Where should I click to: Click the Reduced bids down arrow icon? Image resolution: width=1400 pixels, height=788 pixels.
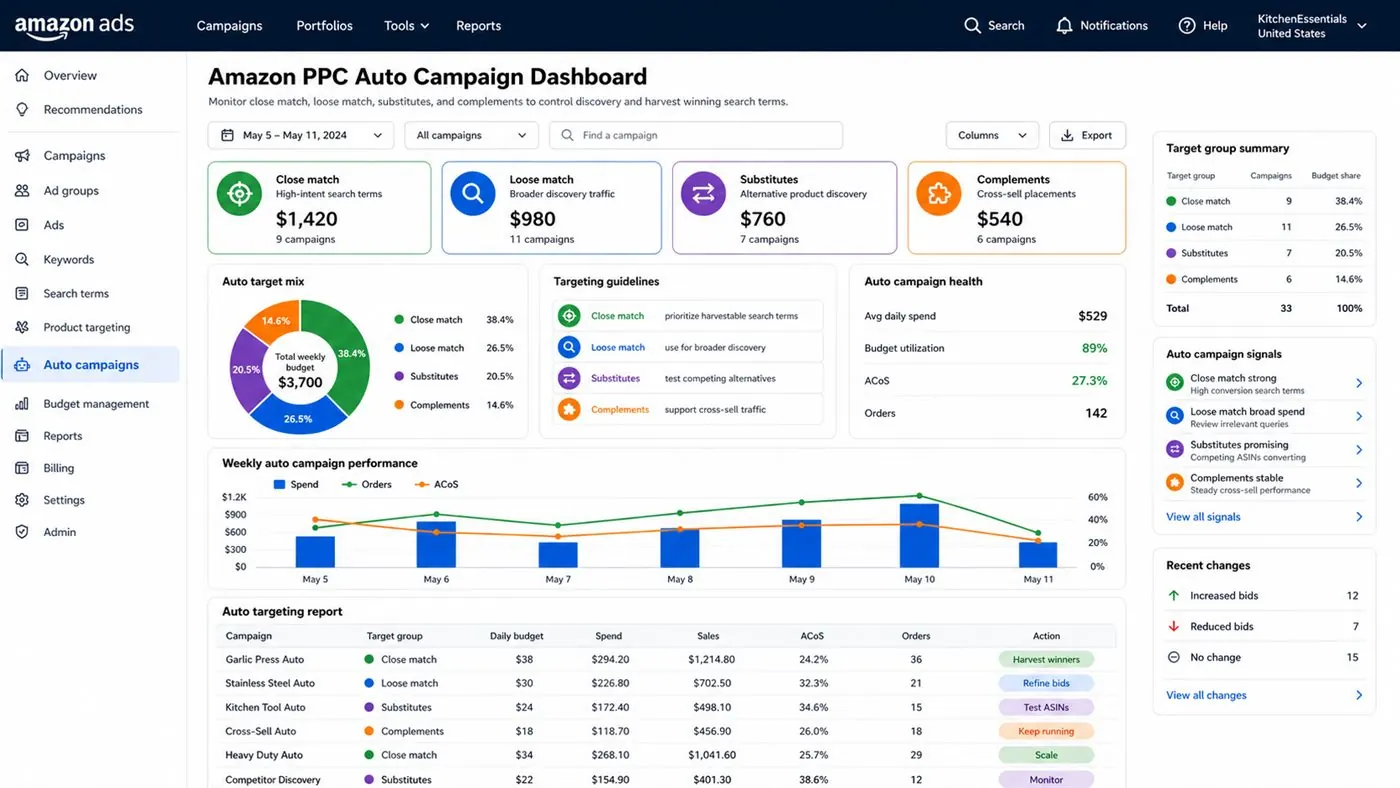click(x=1174, y=626)
